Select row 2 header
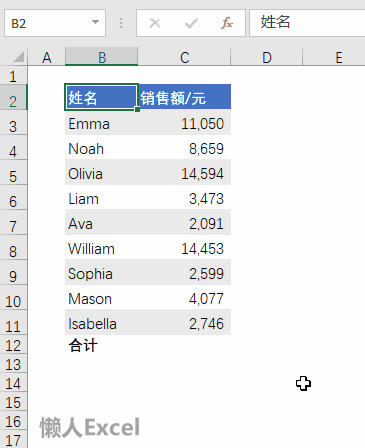This screenshot has width=365, height=448. (x=13, y=97)
